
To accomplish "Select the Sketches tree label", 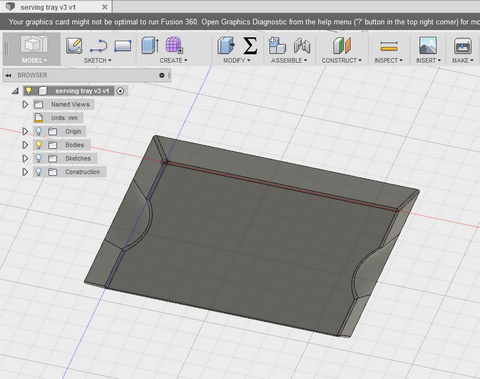I will (78, 158).
